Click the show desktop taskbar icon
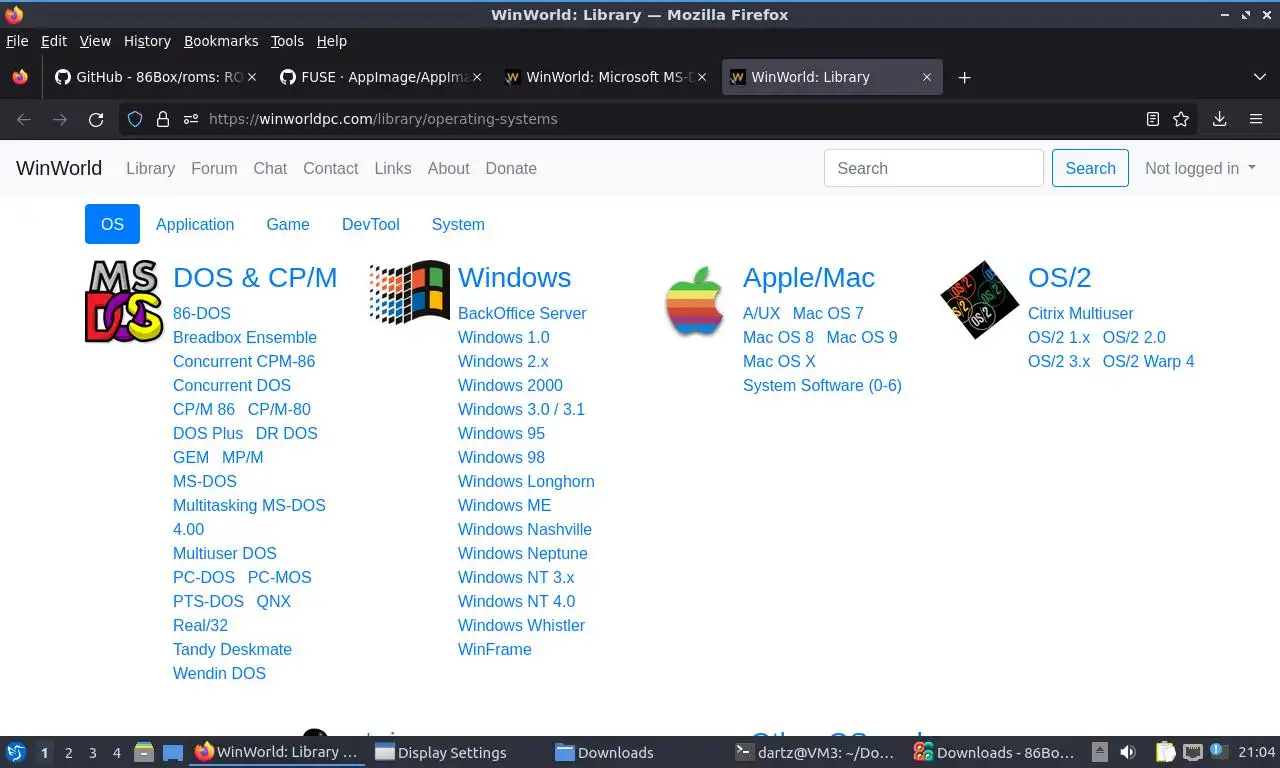The image size is (1280, 768). [x=173, y=752]
